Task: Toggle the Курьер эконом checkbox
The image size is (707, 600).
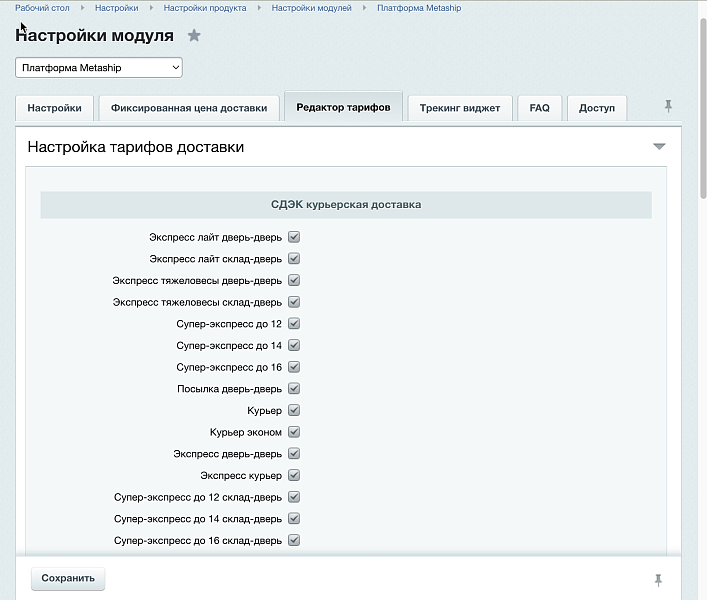Action: point(294,432)
